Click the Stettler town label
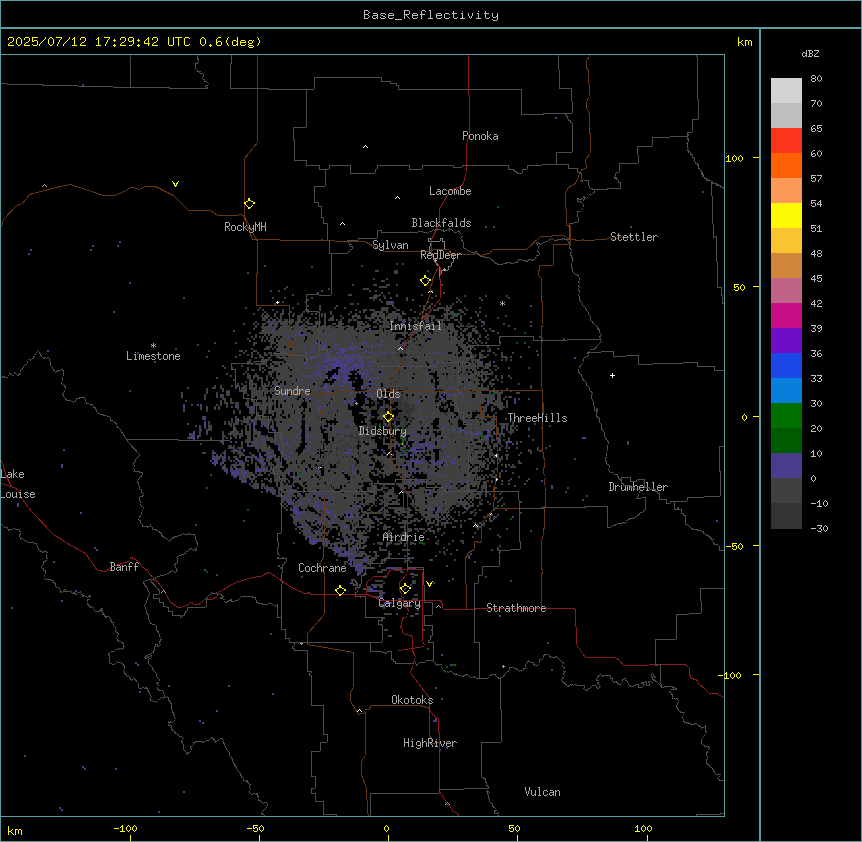This screenshot has height=842, width=862. point(634,237)
